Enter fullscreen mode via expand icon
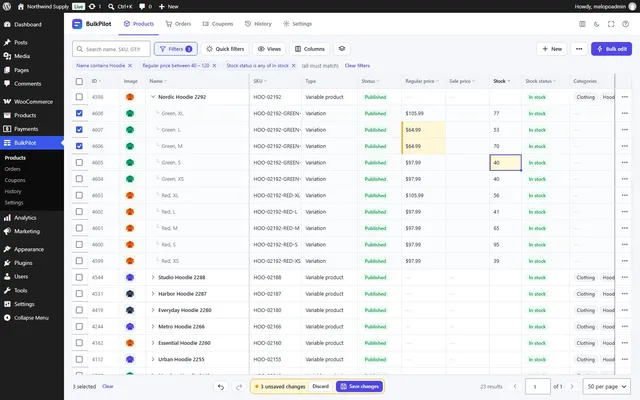This screenshot has width=640, height=400. (x=611, y=24)
